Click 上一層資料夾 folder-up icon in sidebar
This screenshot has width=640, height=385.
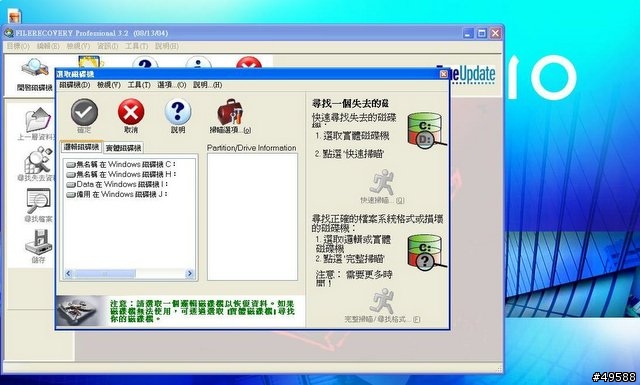38,120
